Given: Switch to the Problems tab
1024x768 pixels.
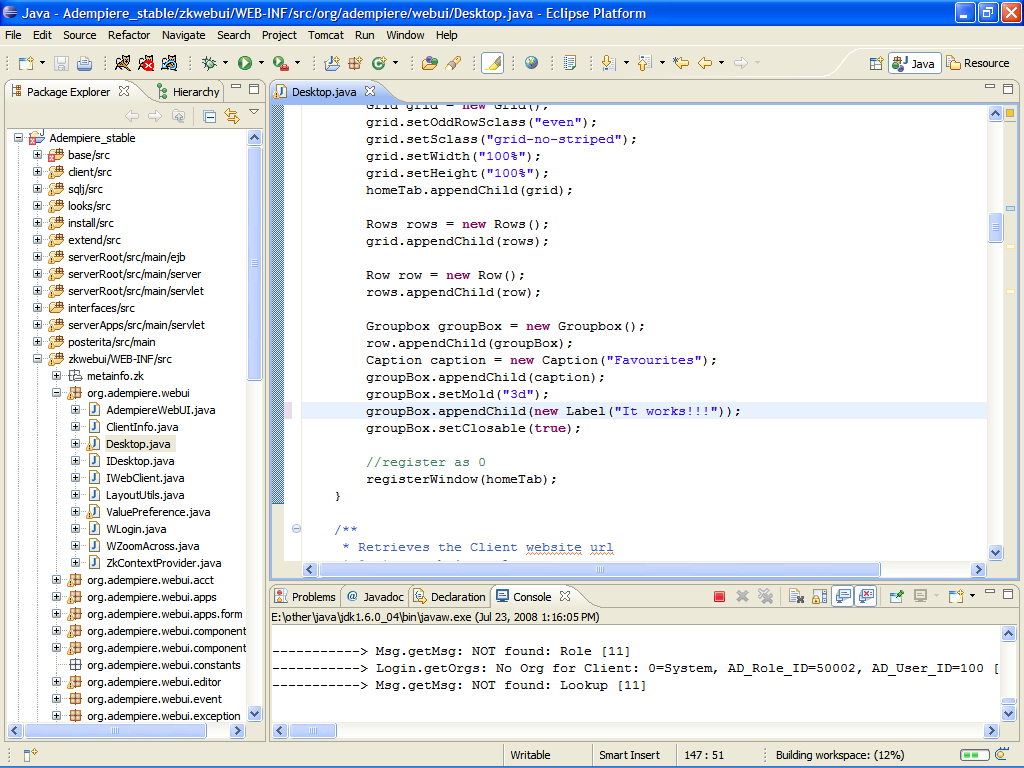Looking at the screenshot, I should [x=305, y=597].
